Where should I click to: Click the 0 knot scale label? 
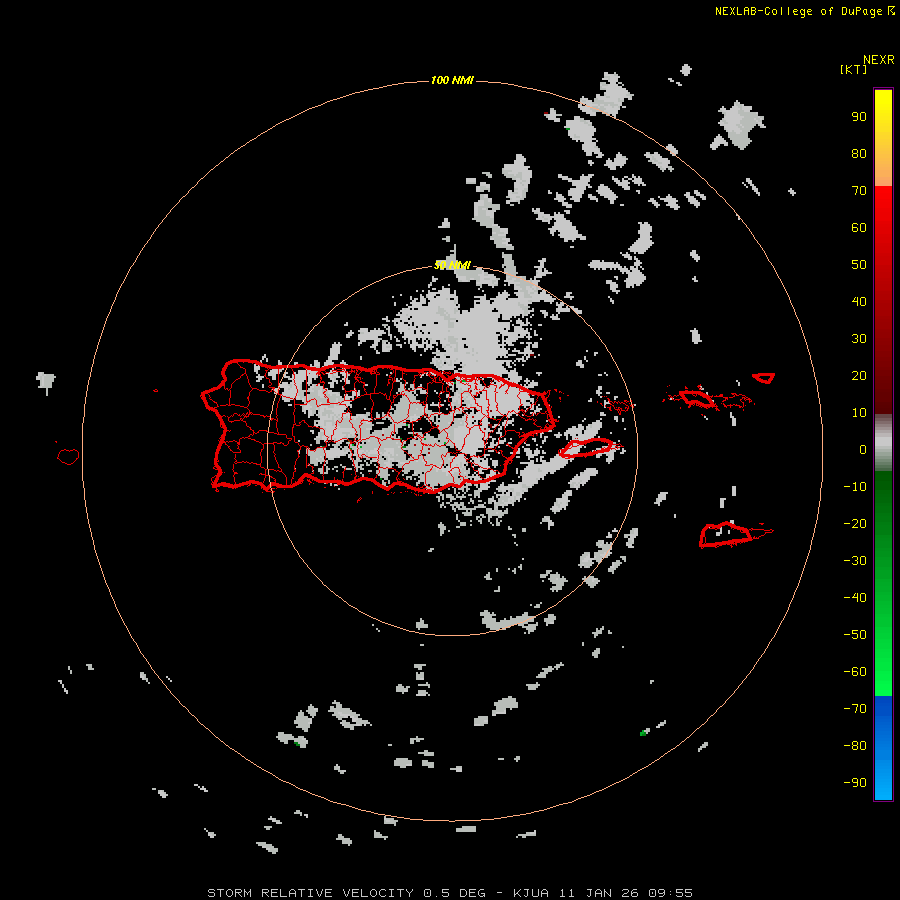(863, 450)
